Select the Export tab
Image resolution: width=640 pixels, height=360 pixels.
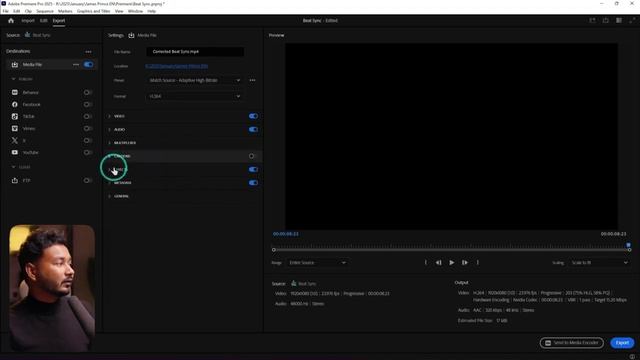click(59, 20)
